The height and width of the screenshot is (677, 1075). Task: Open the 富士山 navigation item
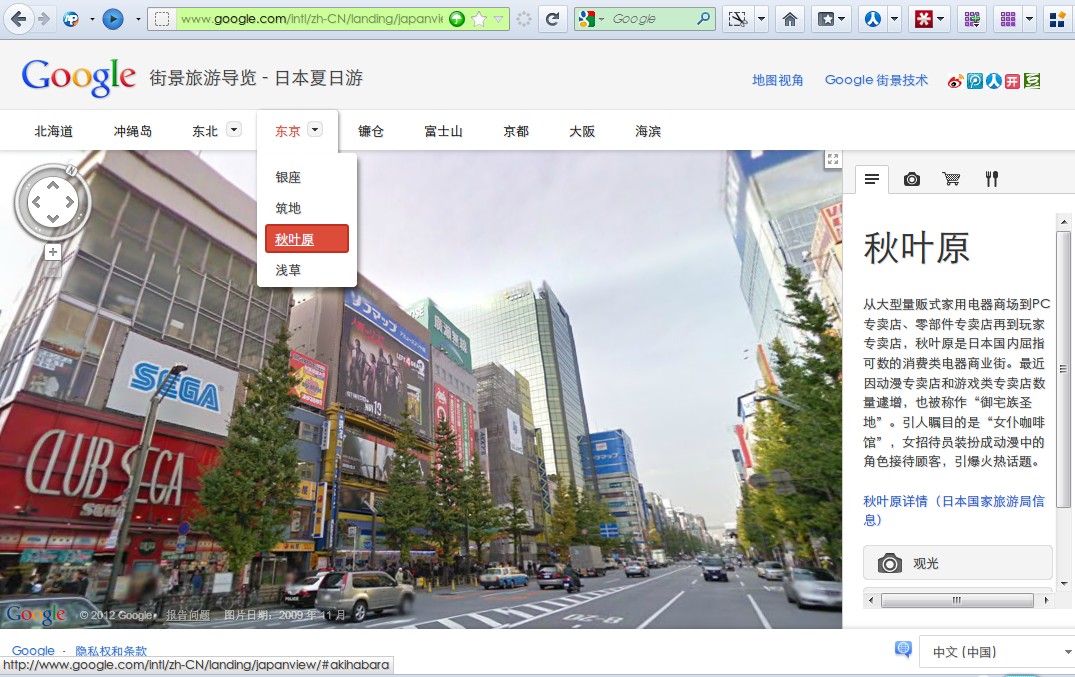(444, 131)
